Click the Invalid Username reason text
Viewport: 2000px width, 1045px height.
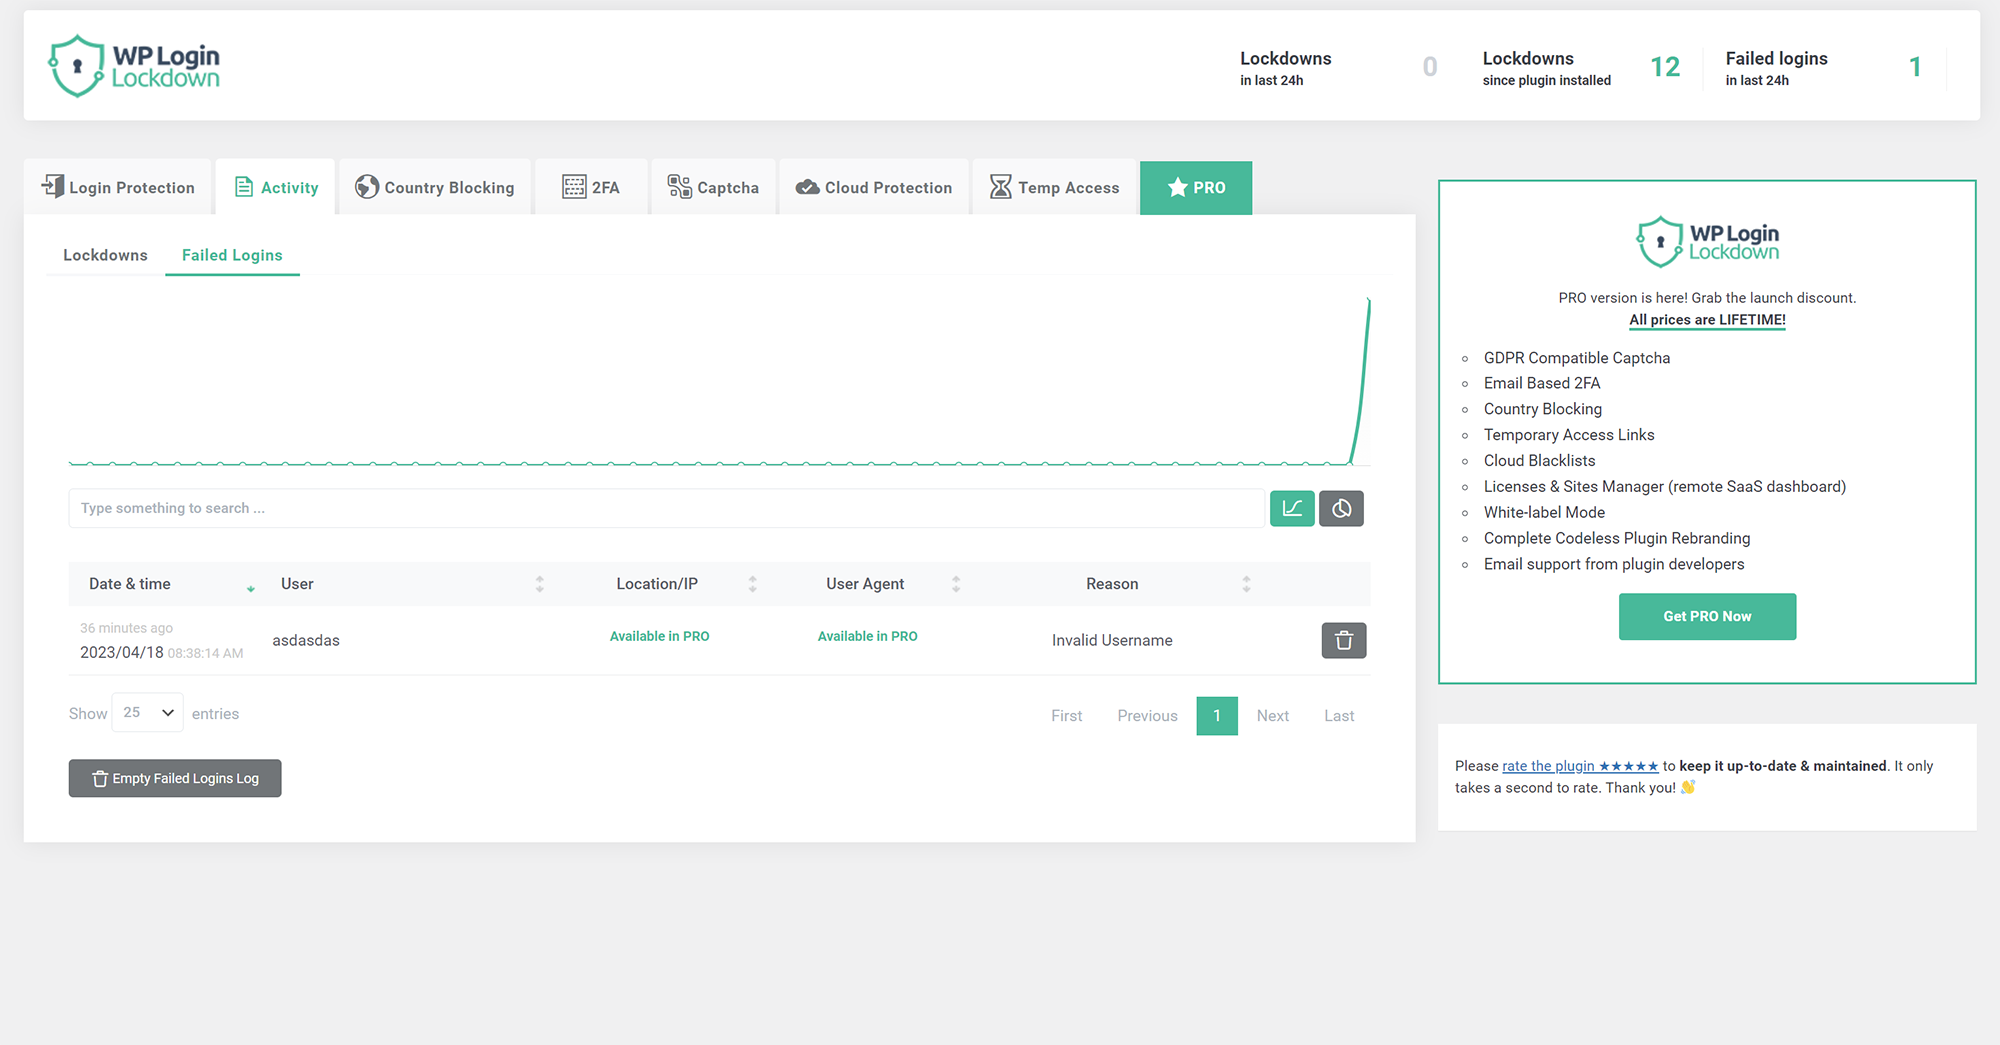(1112, 640)
